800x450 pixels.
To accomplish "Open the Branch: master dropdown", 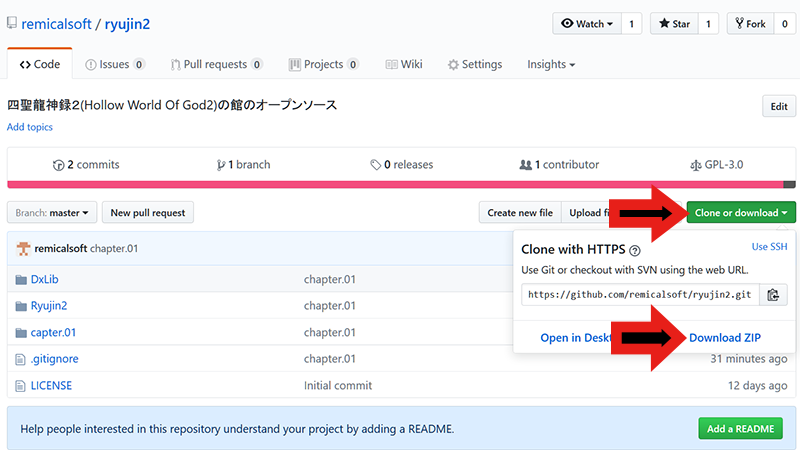I will [52, 212].
